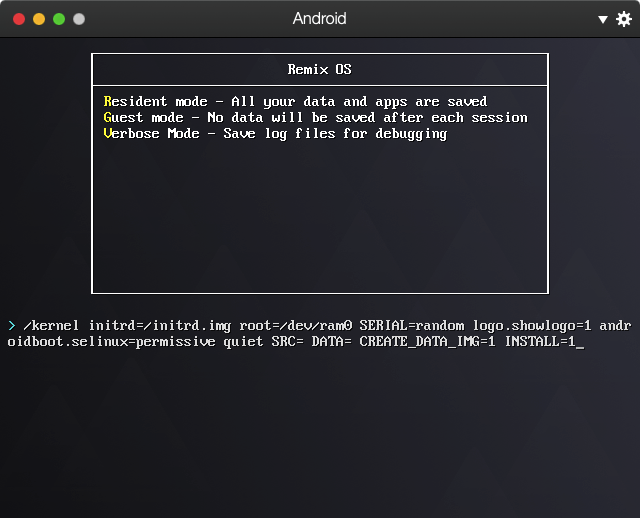Pick the Verbose Mode boot entry
The image size is (640, 518).
pyautogui.click(x=276, y=133)
